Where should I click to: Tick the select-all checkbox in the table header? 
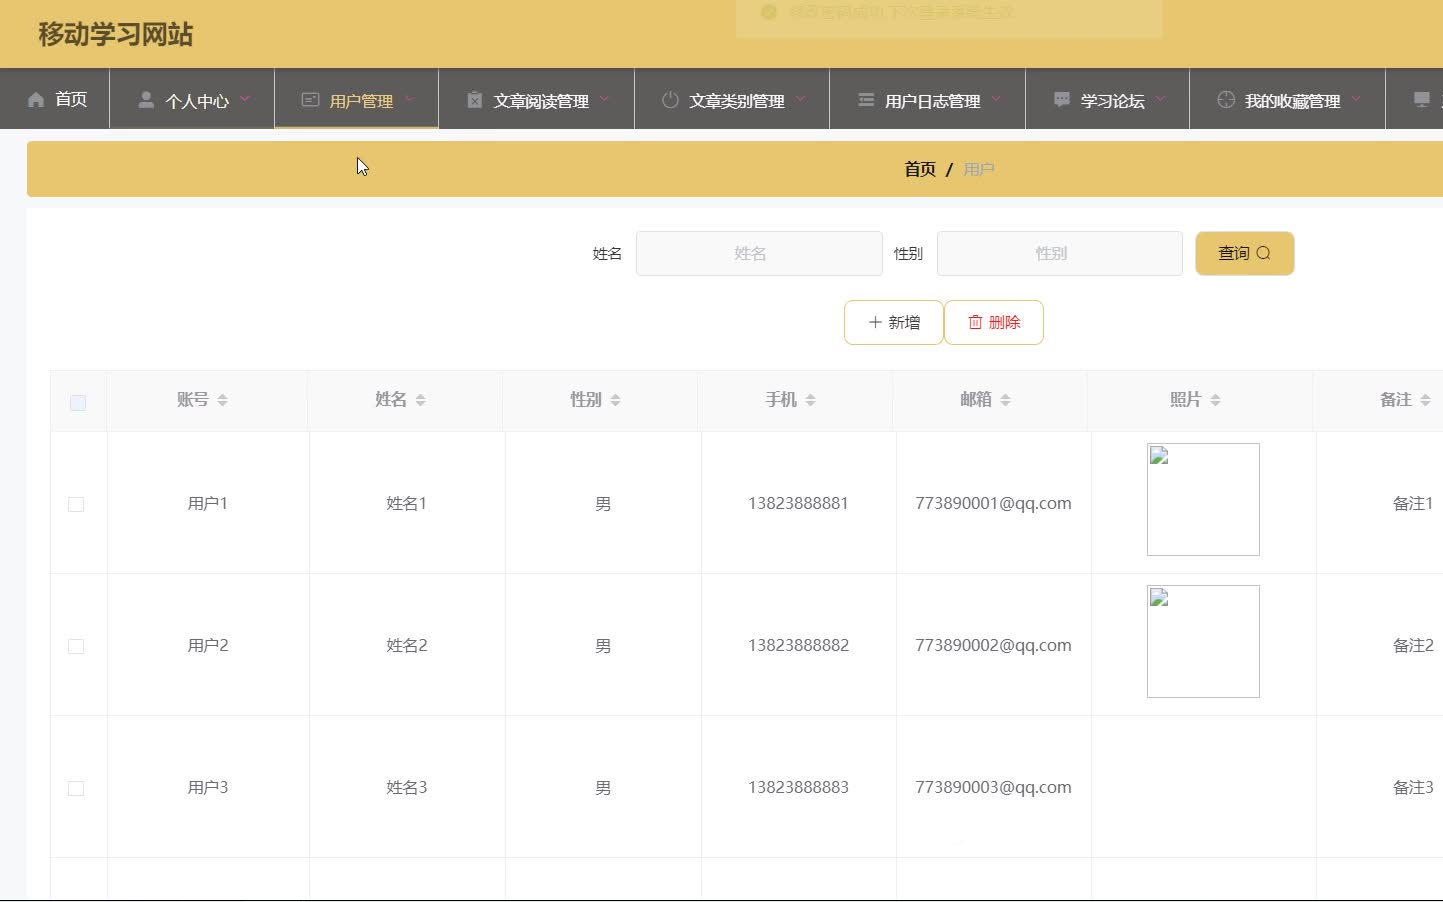(x=78, y=403)
